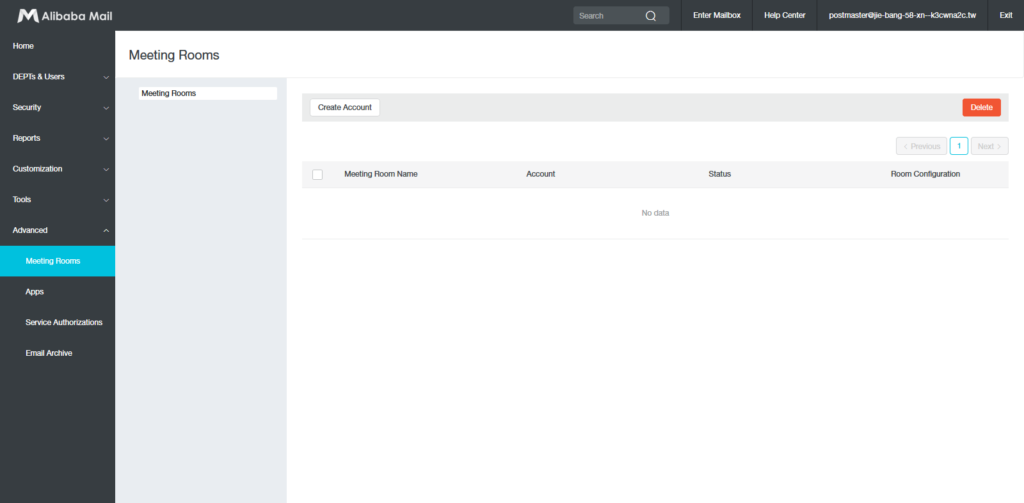Click Exit in the top bar

[x=1006, y=16]
